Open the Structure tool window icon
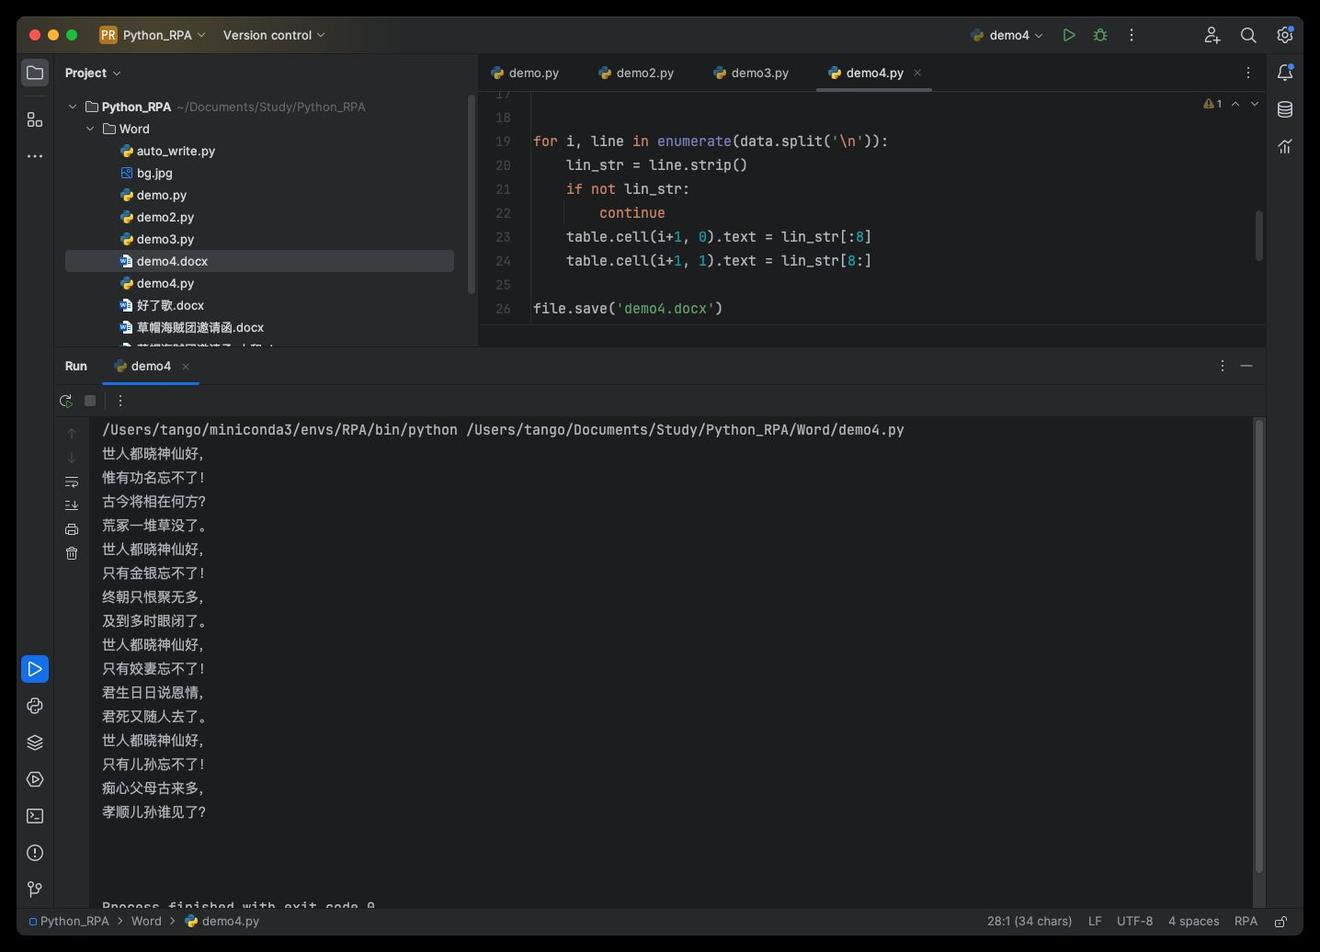This screenshot has width=1320, height=952. 35,120
